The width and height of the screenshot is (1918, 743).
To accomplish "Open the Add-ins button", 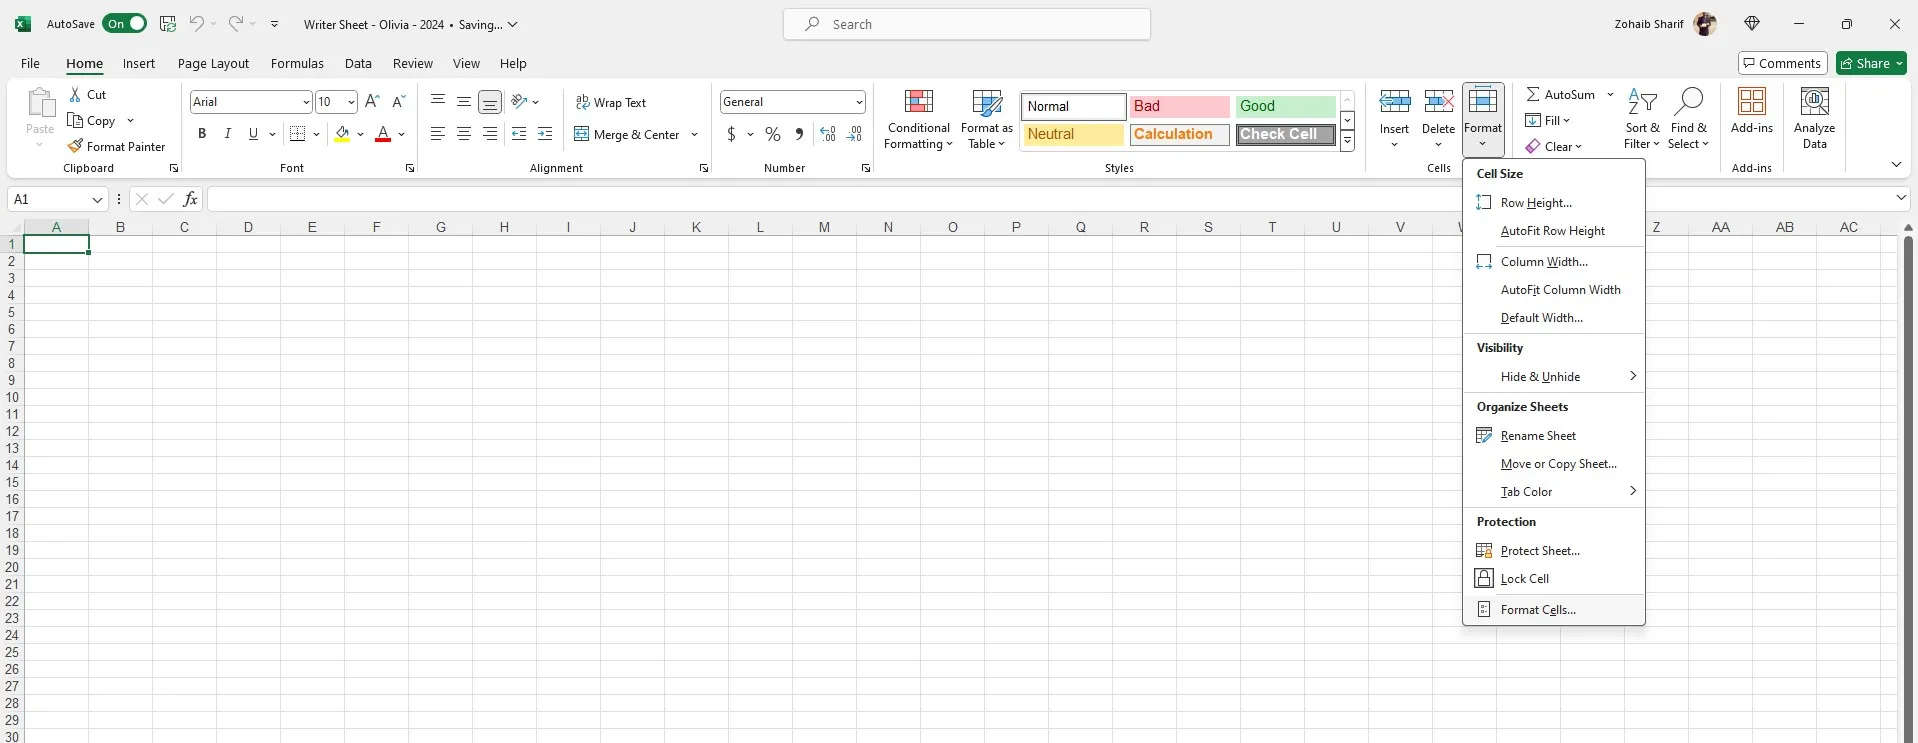I will click(x=1751, y=111).
